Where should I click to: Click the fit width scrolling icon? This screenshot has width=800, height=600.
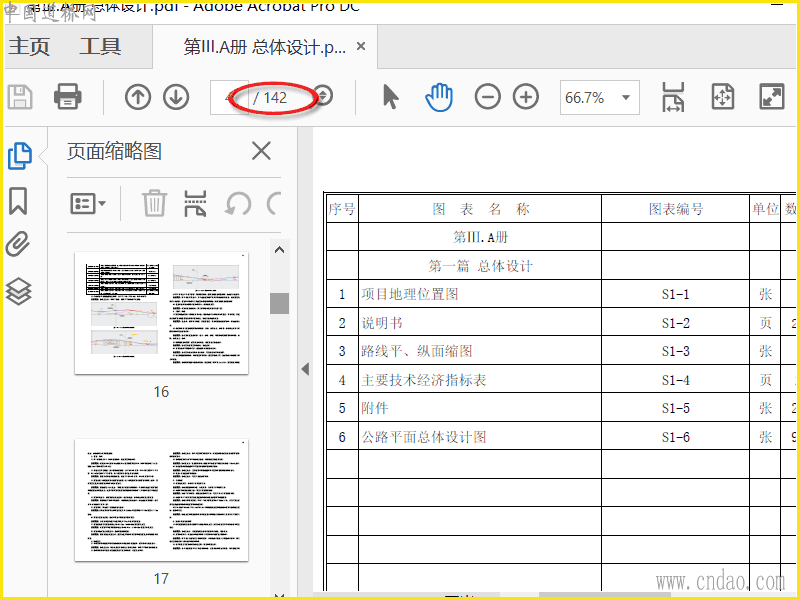coord(673,97)
